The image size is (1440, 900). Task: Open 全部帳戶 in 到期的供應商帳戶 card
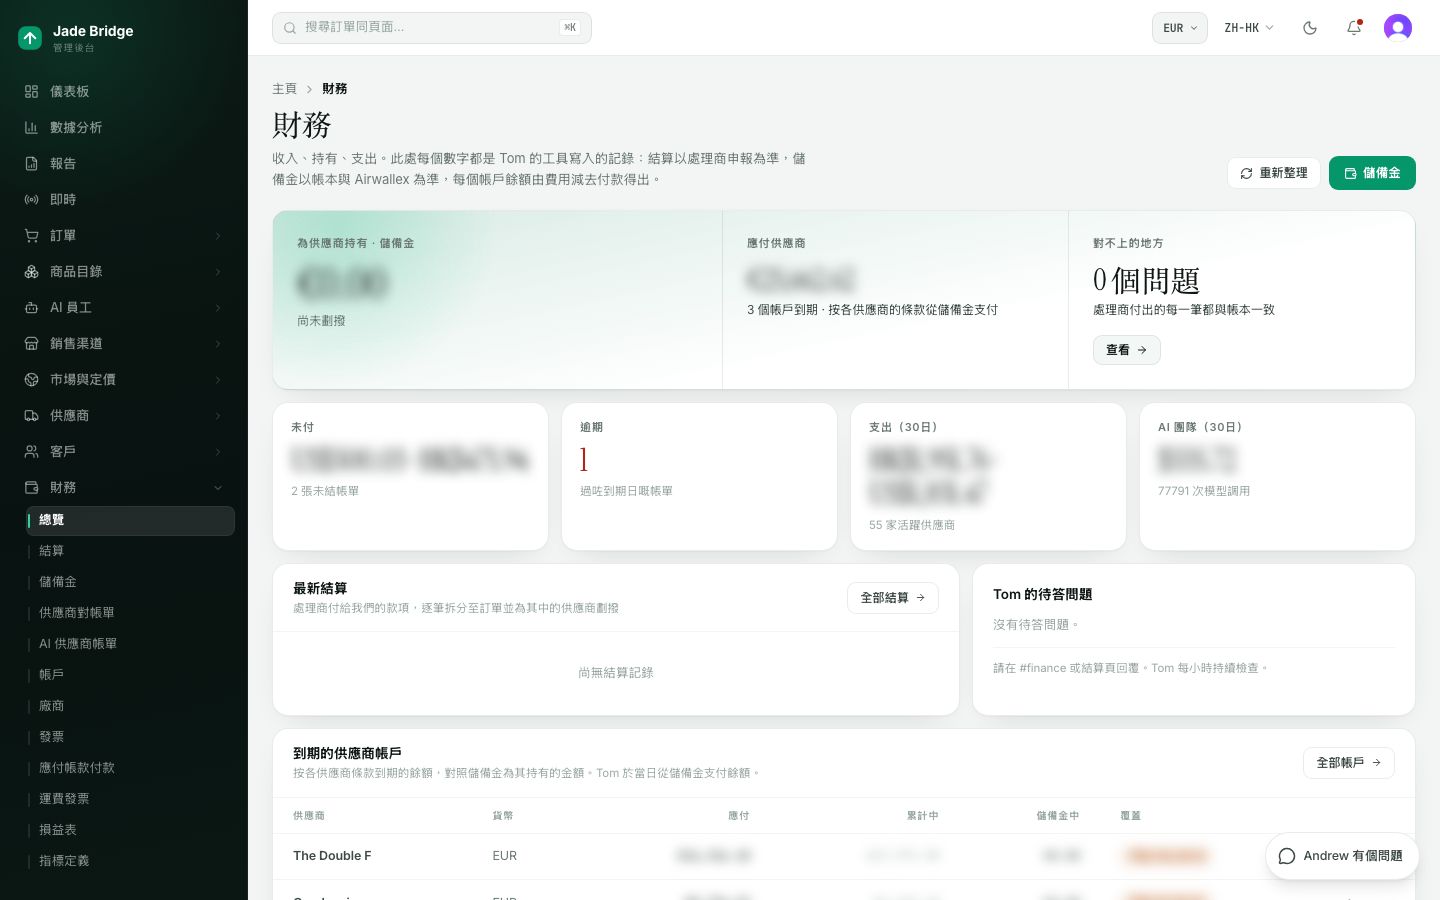point(1349,763)
